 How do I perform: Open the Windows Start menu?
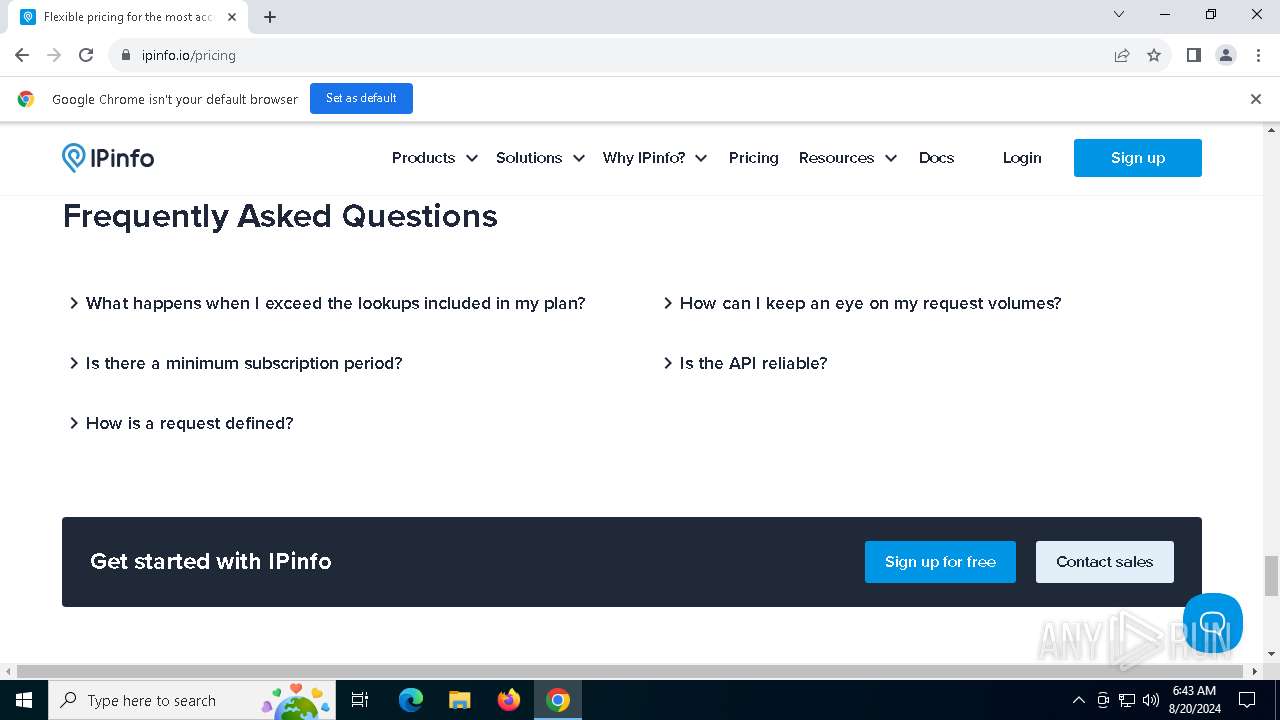click(x=24, y=700)
